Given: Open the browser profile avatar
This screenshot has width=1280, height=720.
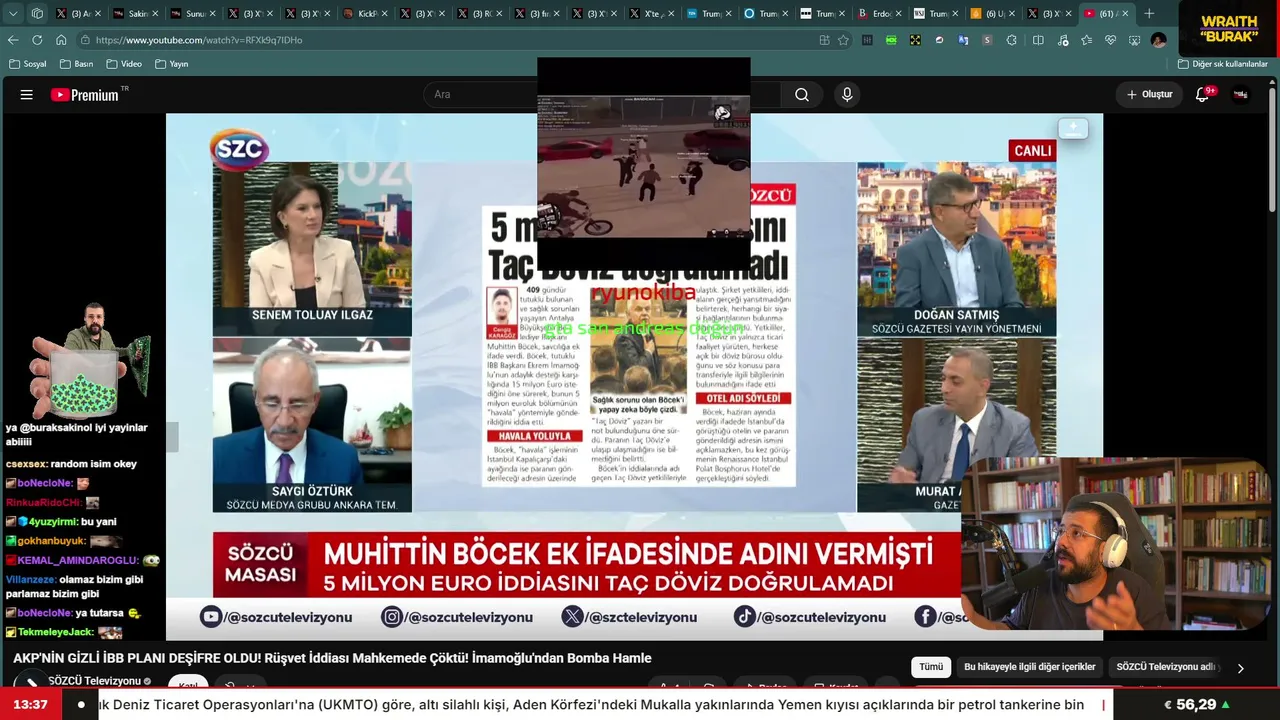Looking at the screenshot, I should [1158, 40].
